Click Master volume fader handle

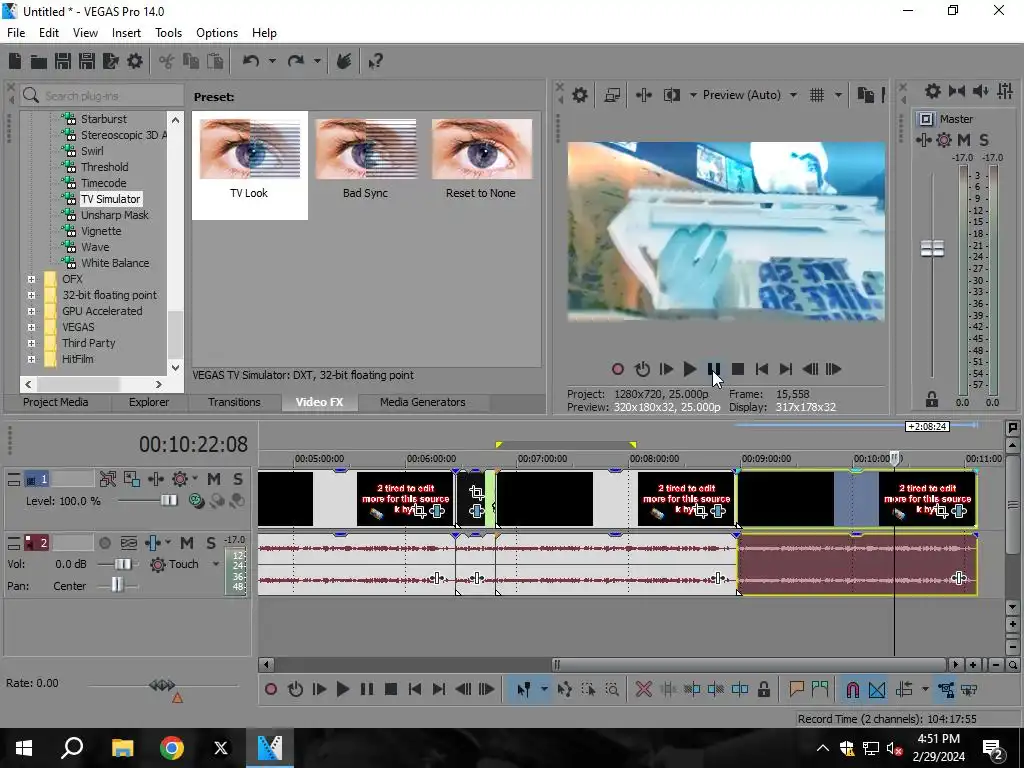932,248
